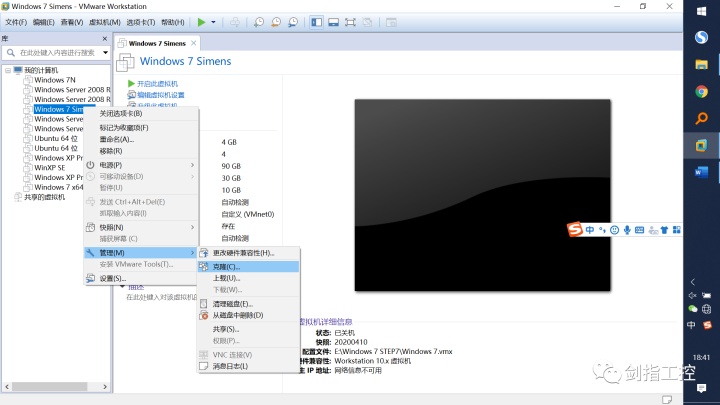The height and width of the screenshot is (405, 720).
Task: Click the configuration file path E:\Windows 7 STEP7\Windows 7.vmx
Action: coord(393,351)
